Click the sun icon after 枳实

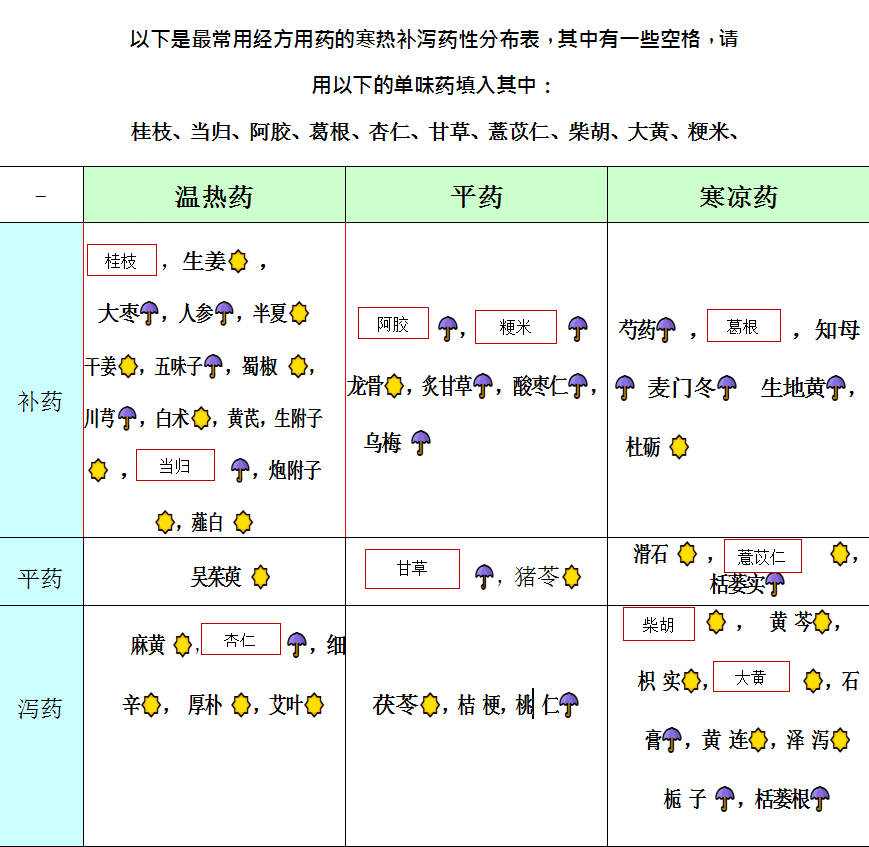[691, 681]
